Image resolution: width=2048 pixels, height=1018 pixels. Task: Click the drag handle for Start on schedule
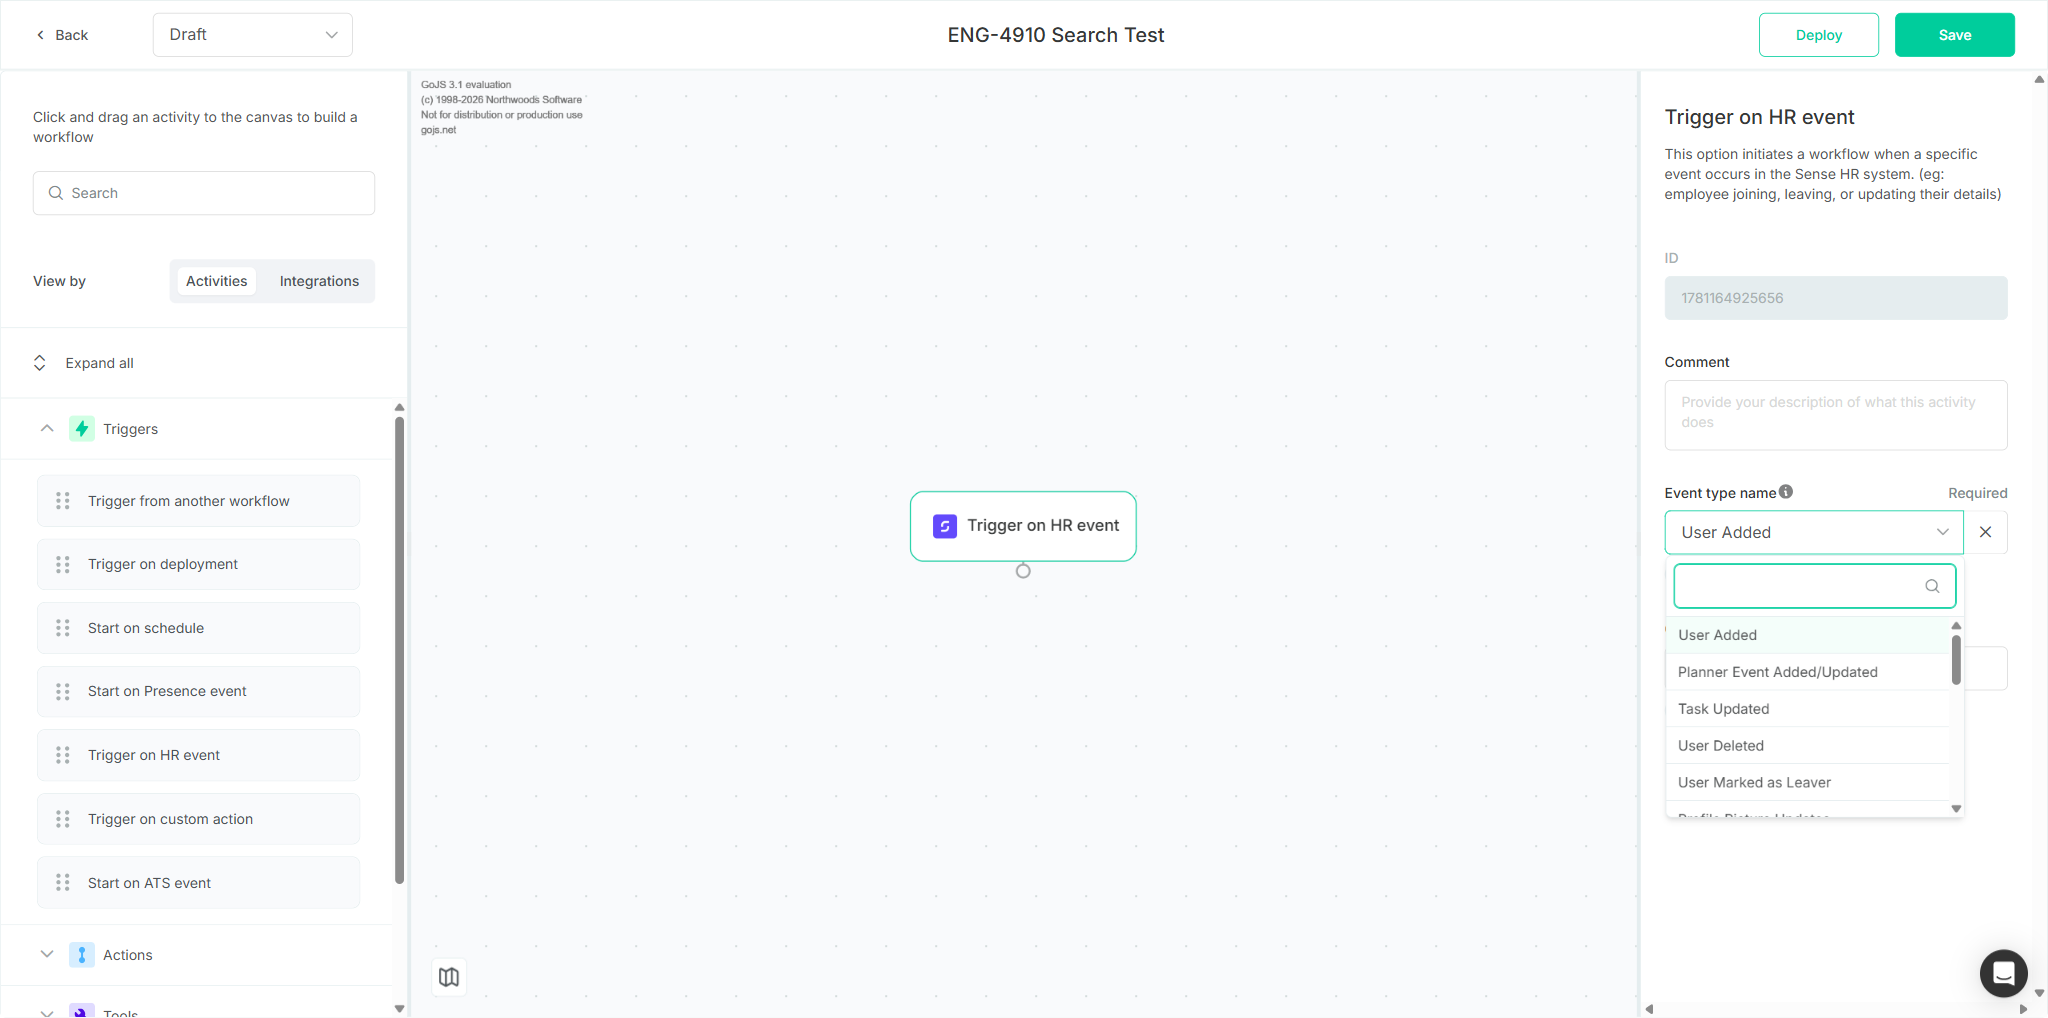click(63, 628)
